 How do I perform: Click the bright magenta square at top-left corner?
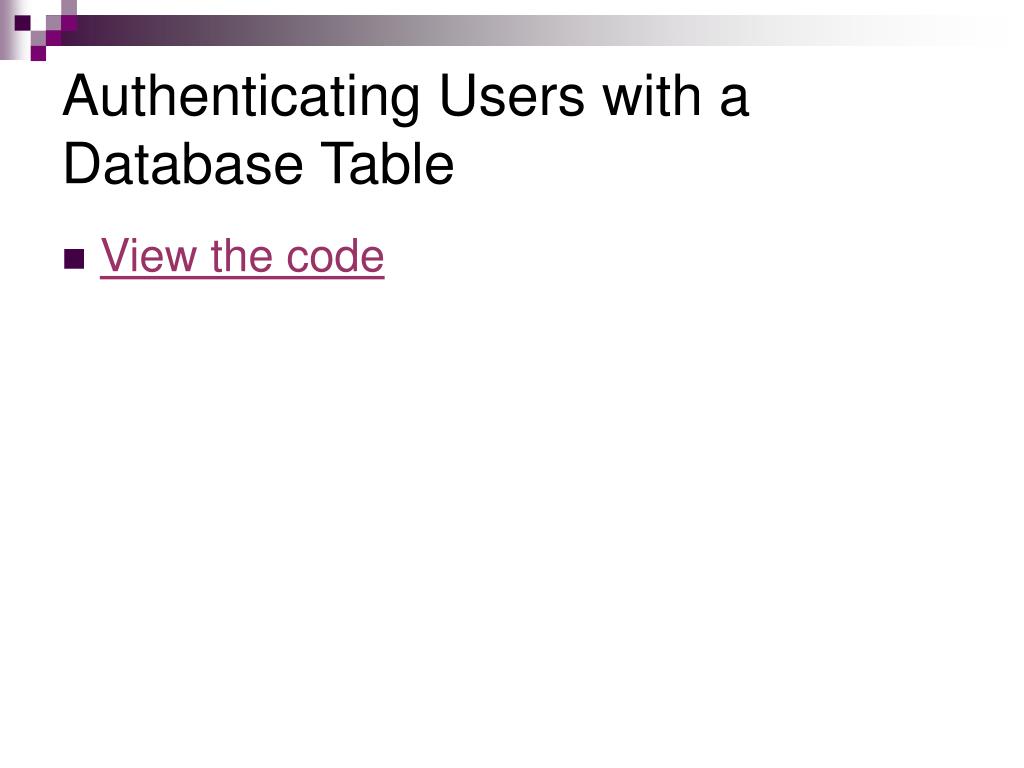[69, 23]
